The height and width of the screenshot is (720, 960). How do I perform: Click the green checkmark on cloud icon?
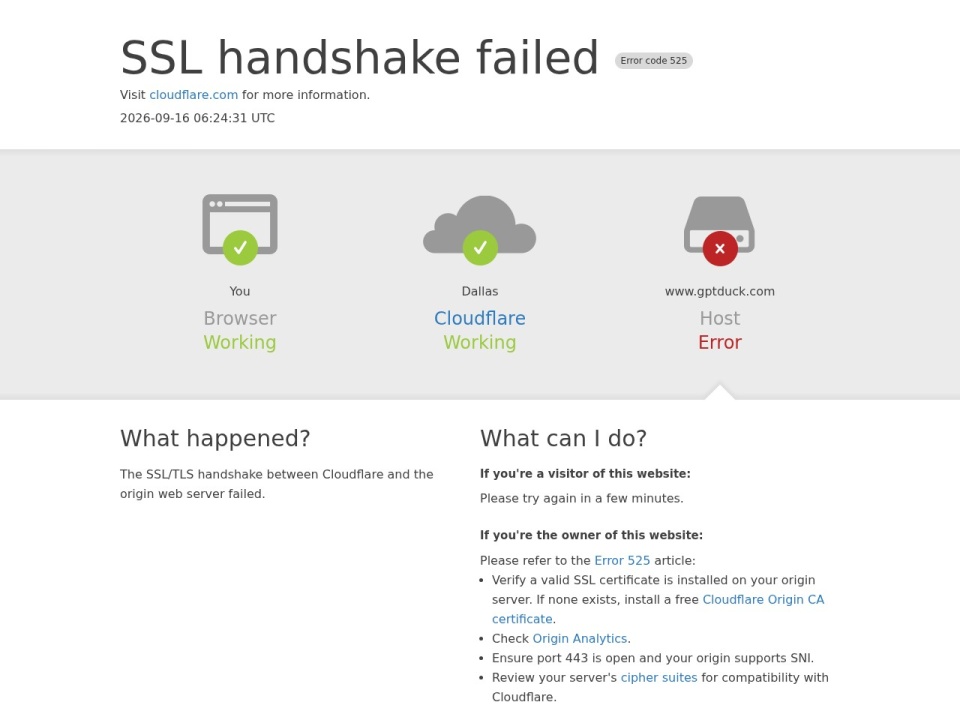click(480, 247)
